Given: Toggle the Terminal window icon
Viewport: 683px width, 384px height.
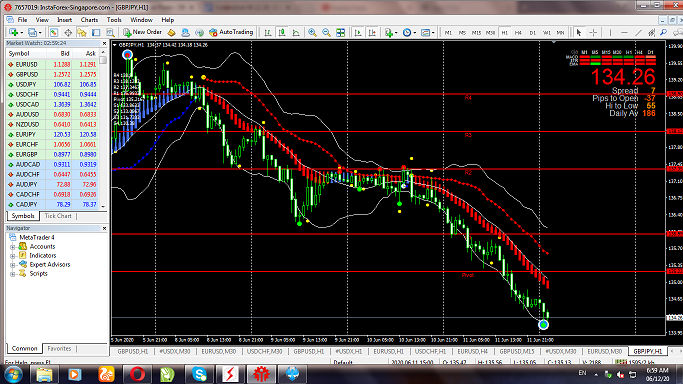Looking at the screenshot, I should coord(96,32).
